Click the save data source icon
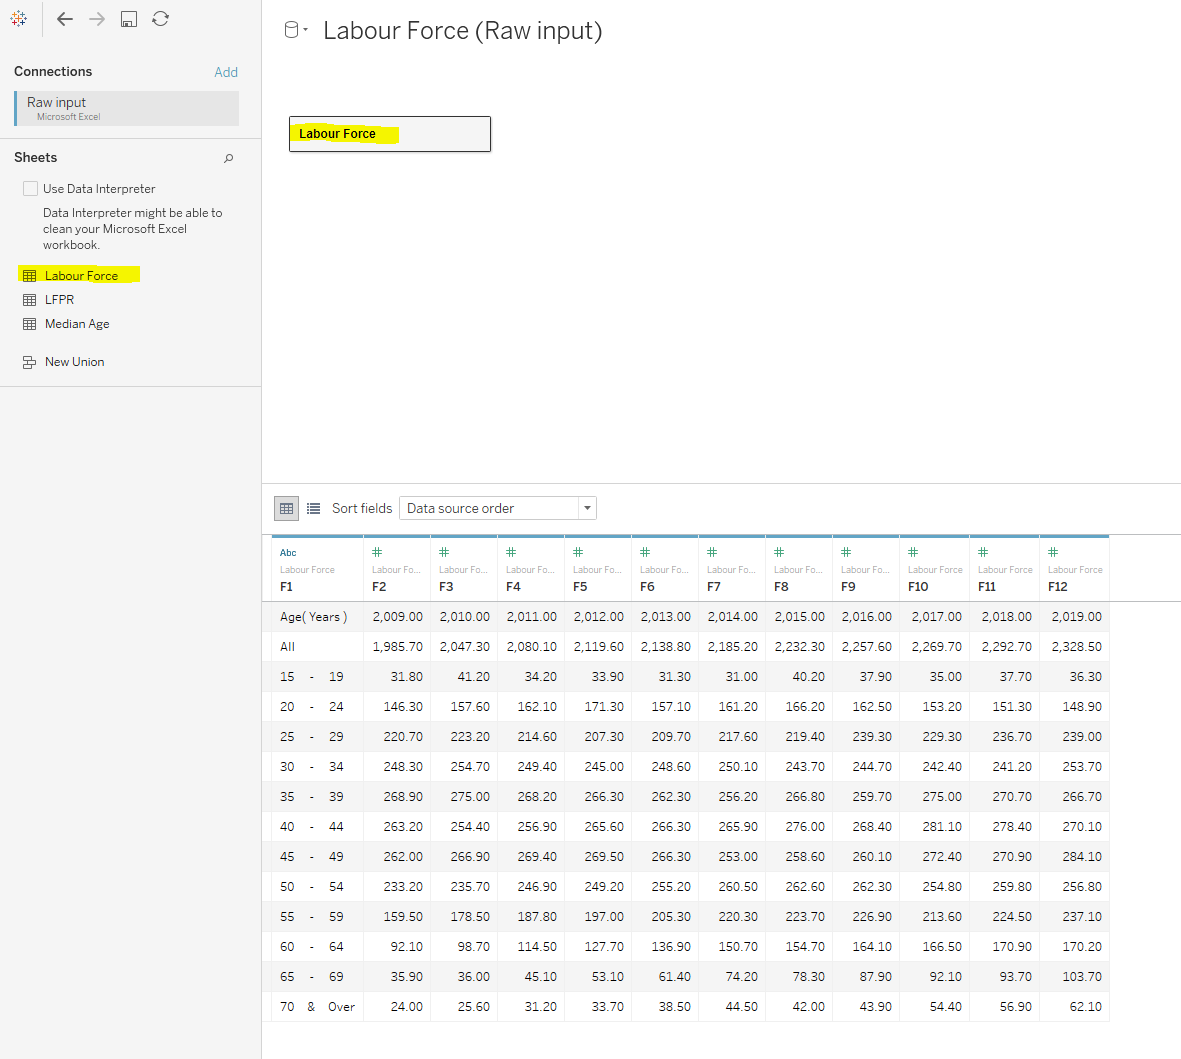 tap(128, 18)
